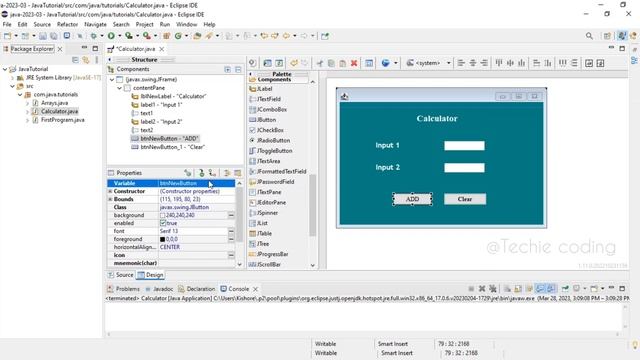640x360 pixels.
Task: Expand the Bounds property row
Action: (110, 199)
